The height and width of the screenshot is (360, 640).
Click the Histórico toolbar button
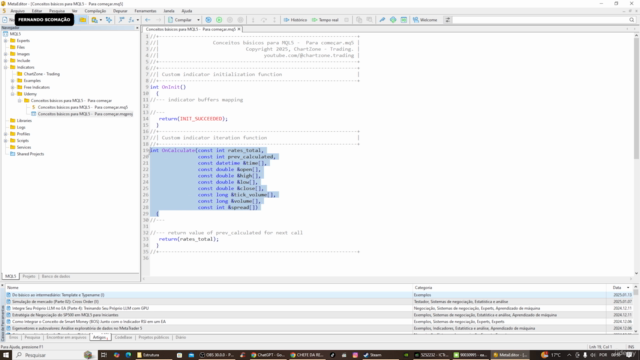click(x=295, y=20)
